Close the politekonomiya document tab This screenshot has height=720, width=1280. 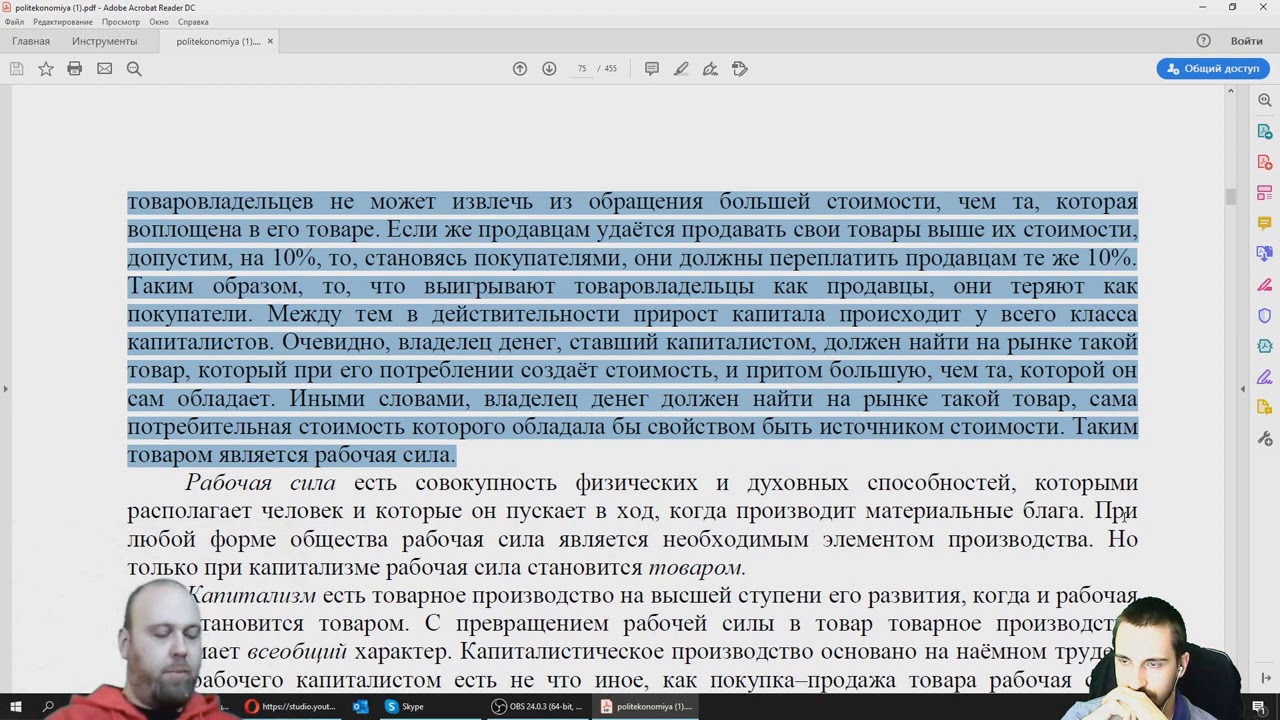click(x=270, y=41)
